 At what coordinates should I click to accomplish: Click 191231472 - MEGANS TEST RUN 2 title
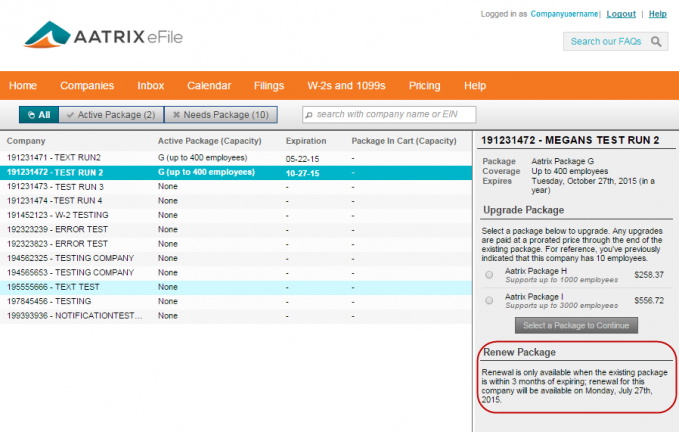click(x=570, y=140)
